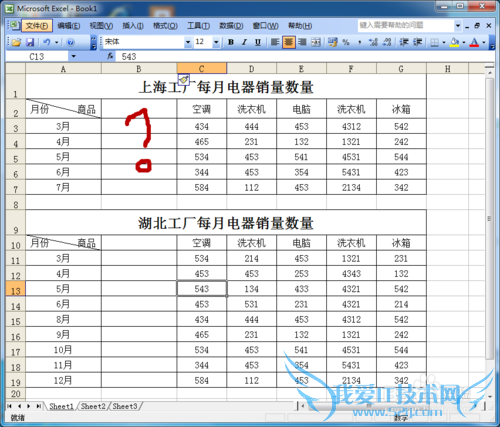The height and width of the screenshot is (427, 500).
Task: Open the 视图(V) menu
Action: pos(101,26)
